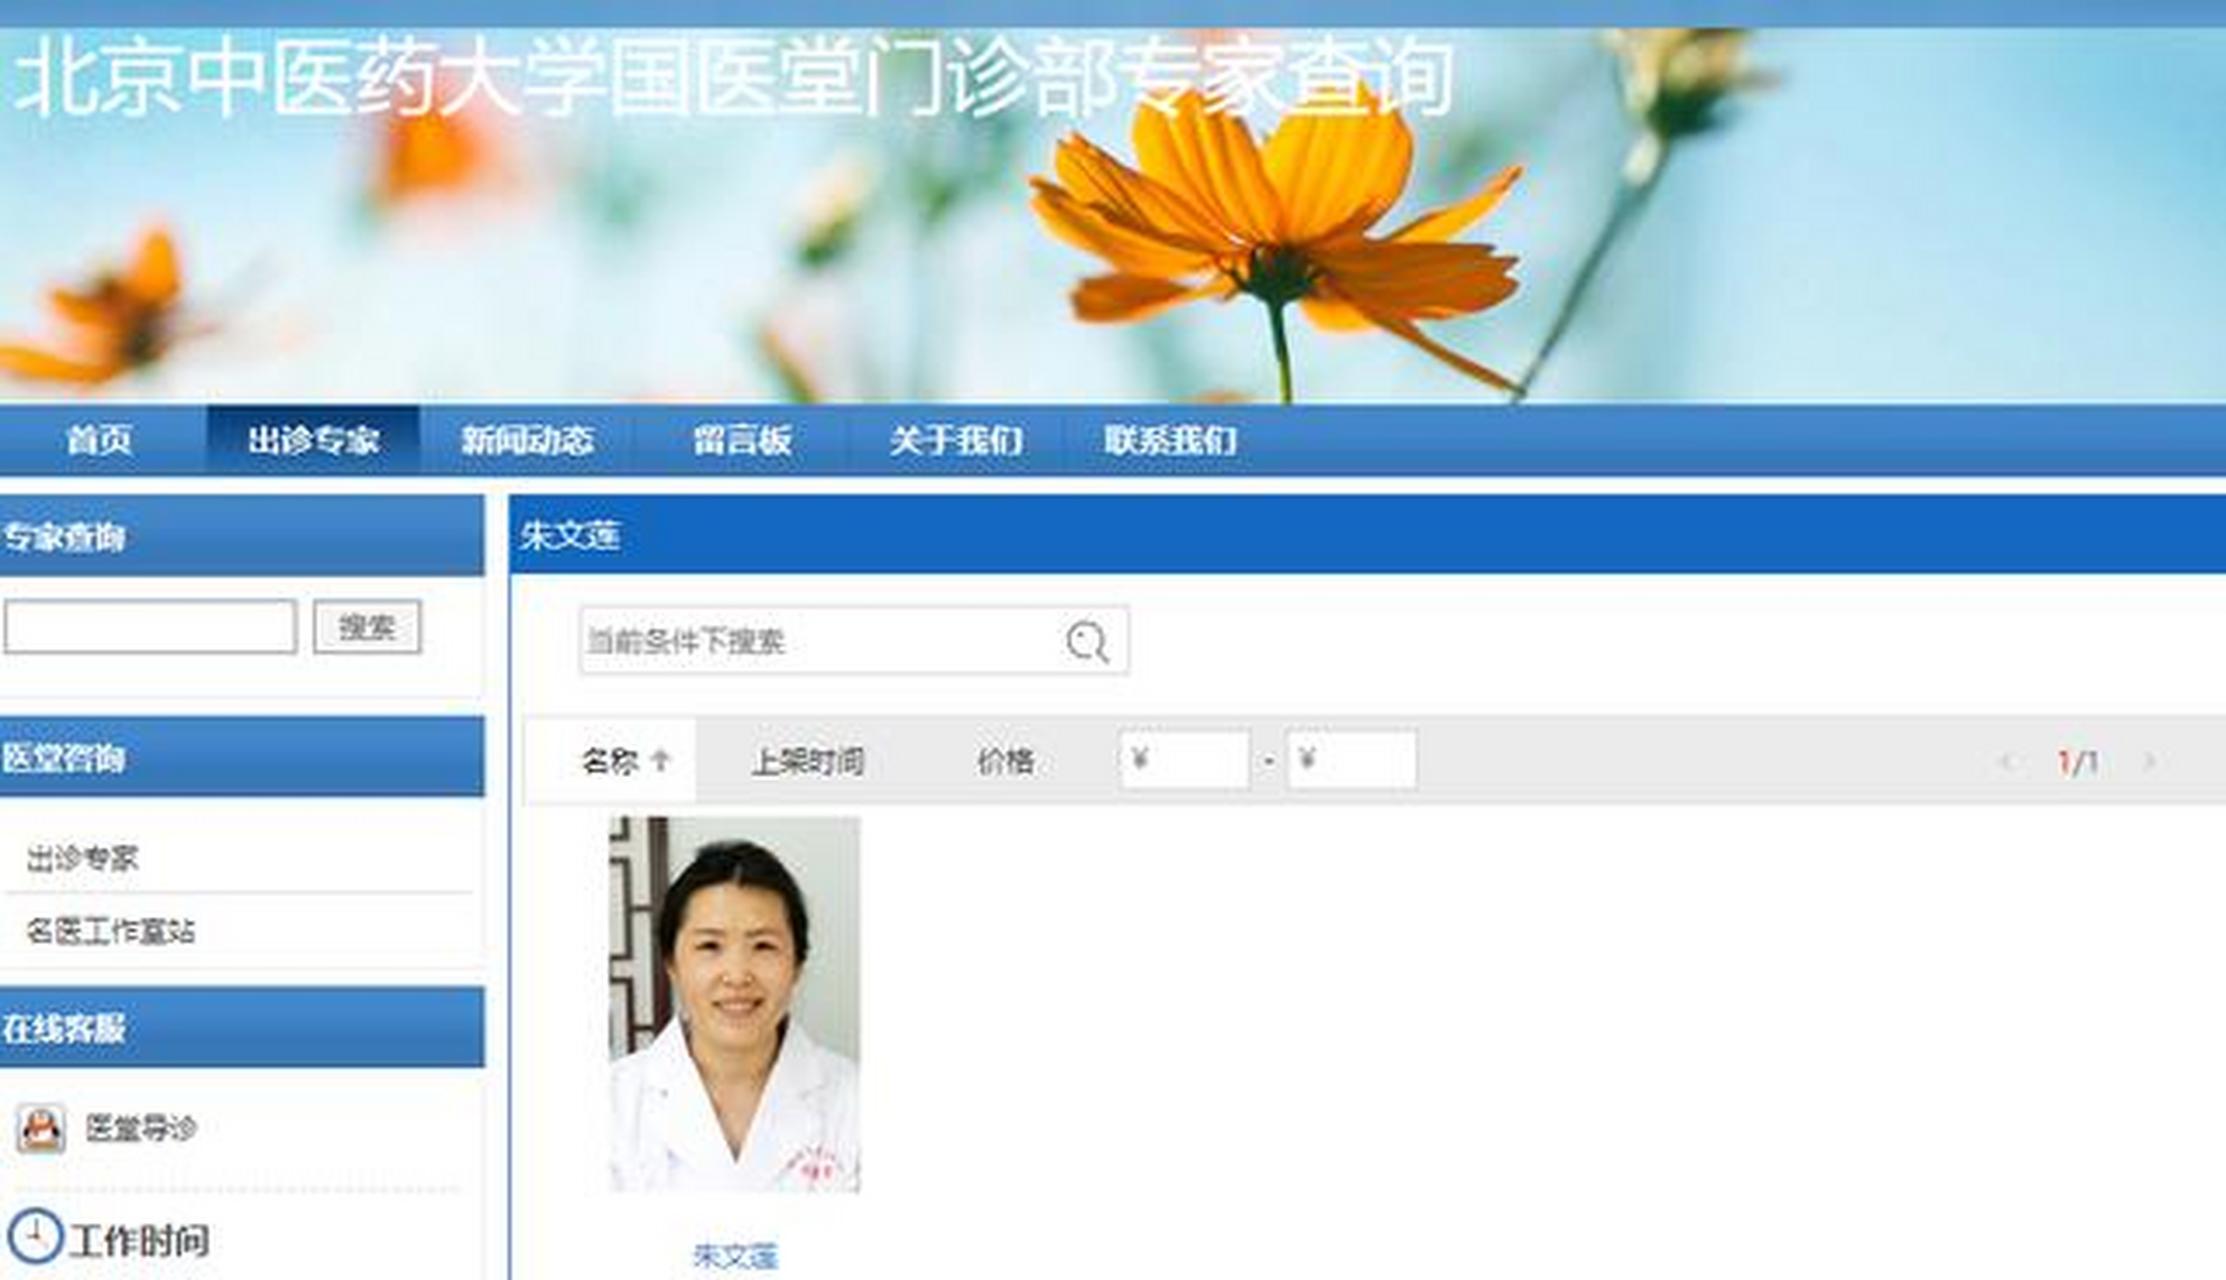Click the clock icon beside 工作时间
Viewport: 2226px width, 1280px height.
(x=34, y=1236)
